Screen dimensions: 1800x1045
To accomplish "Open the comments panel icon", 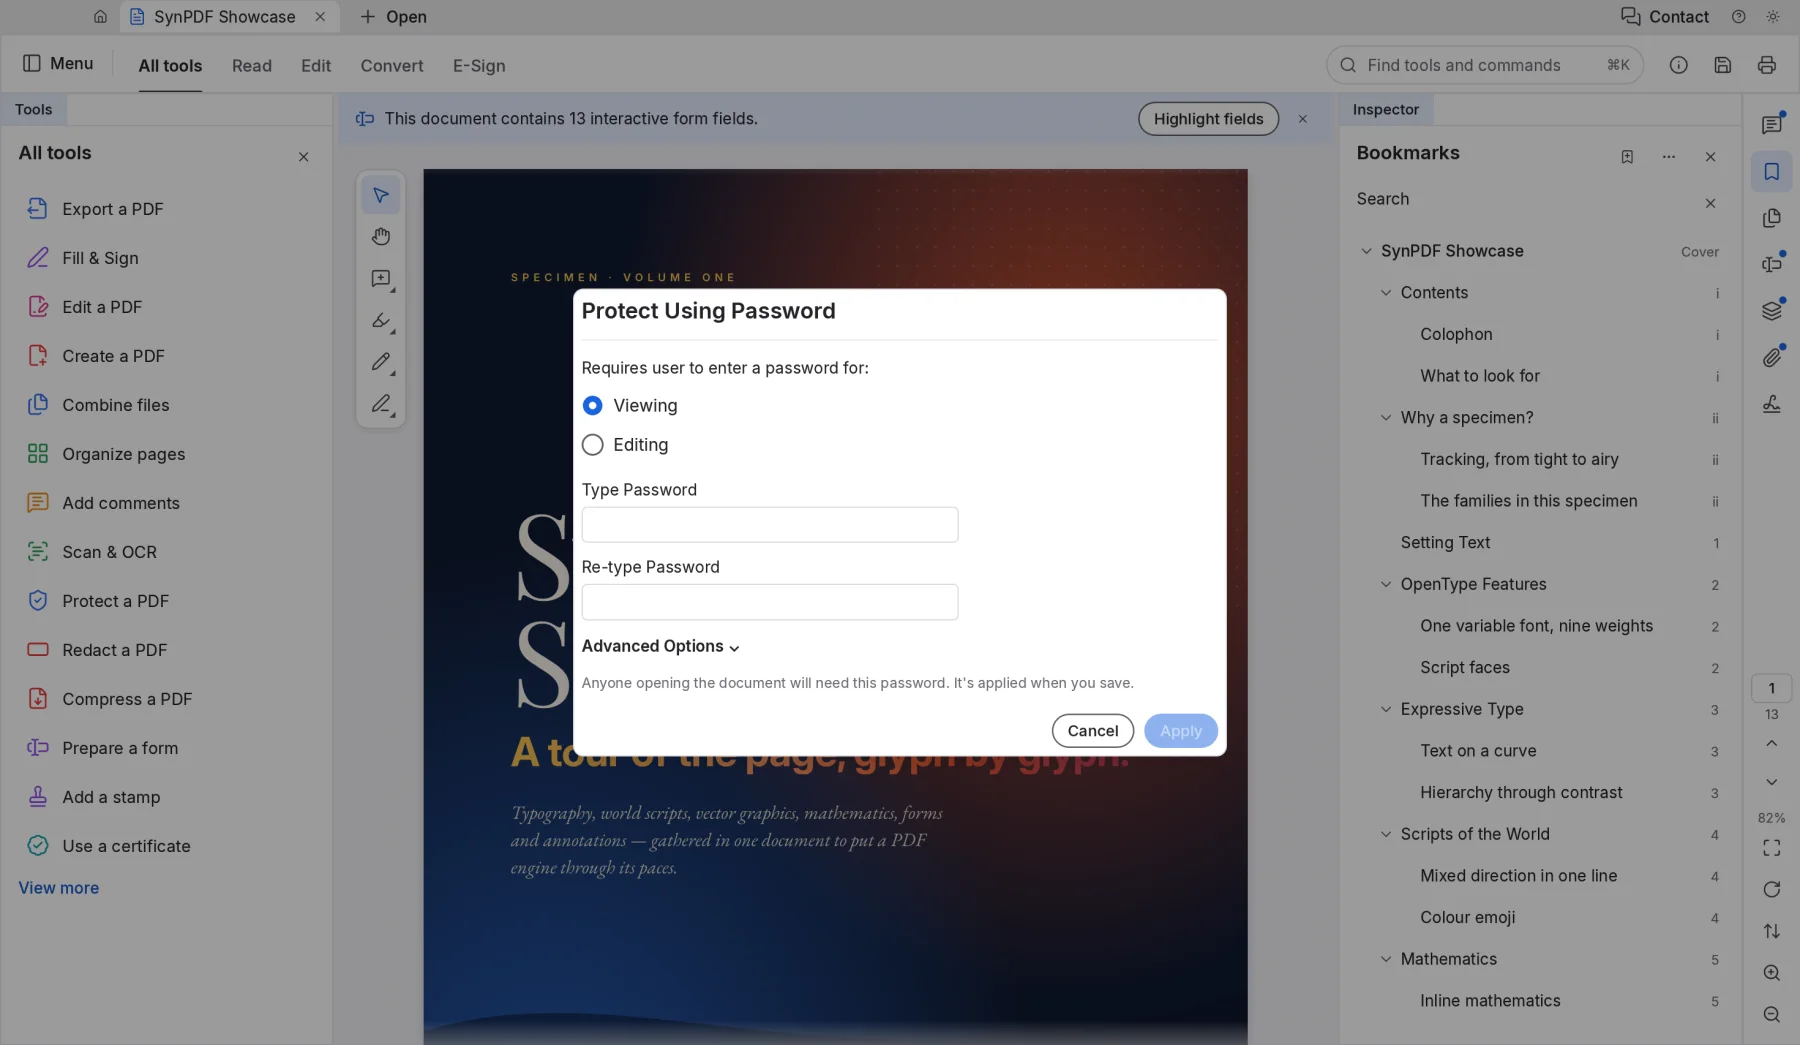I will click(x=1771, y=125).
